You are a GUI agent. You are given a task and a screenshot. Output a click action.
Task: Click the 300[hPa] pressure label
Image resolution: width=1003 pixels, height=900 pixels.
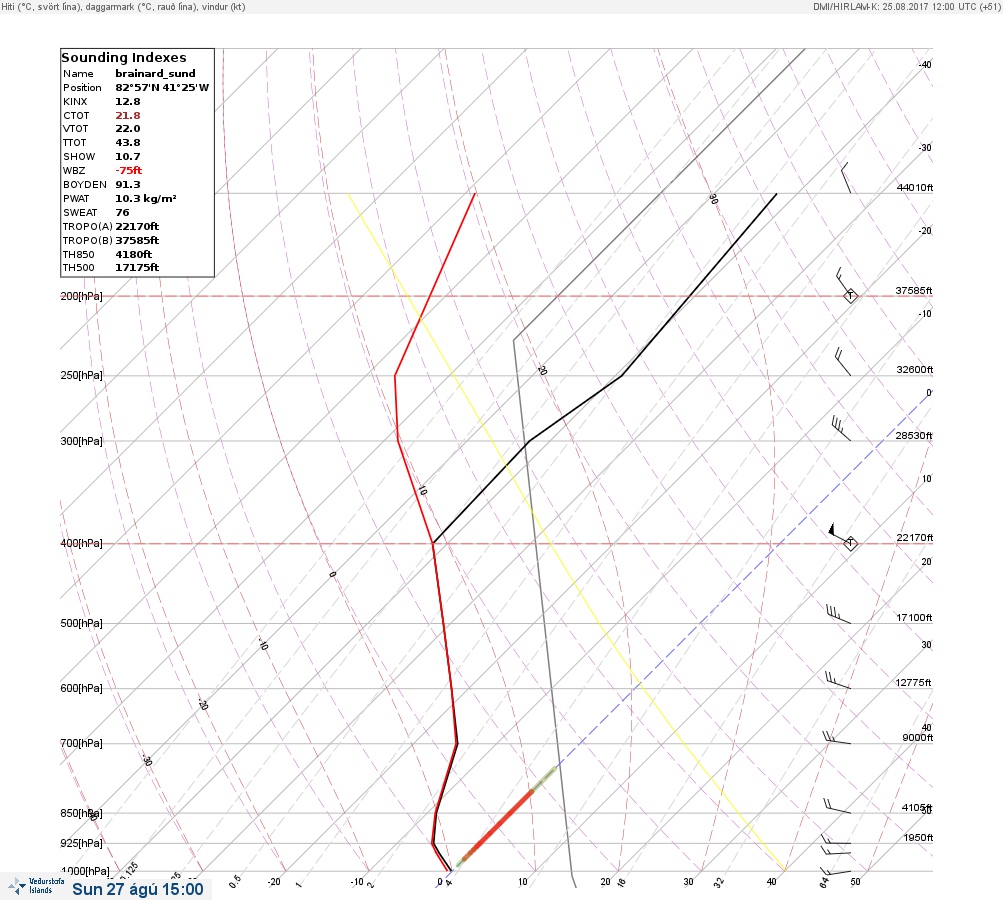pos(81,441)
